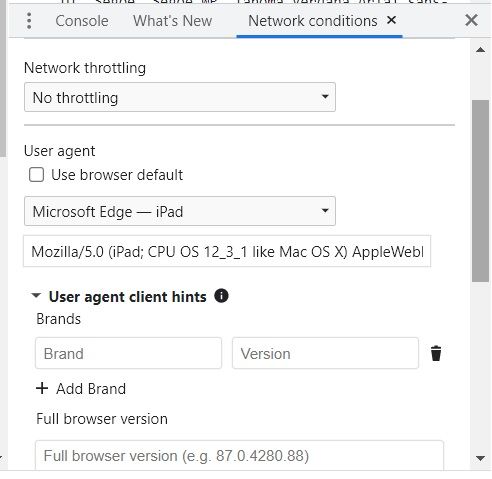This screenshot has width=492, height=479.
Task: Open the drawer three-dot more options menu
Action: [x=29, y=21]
